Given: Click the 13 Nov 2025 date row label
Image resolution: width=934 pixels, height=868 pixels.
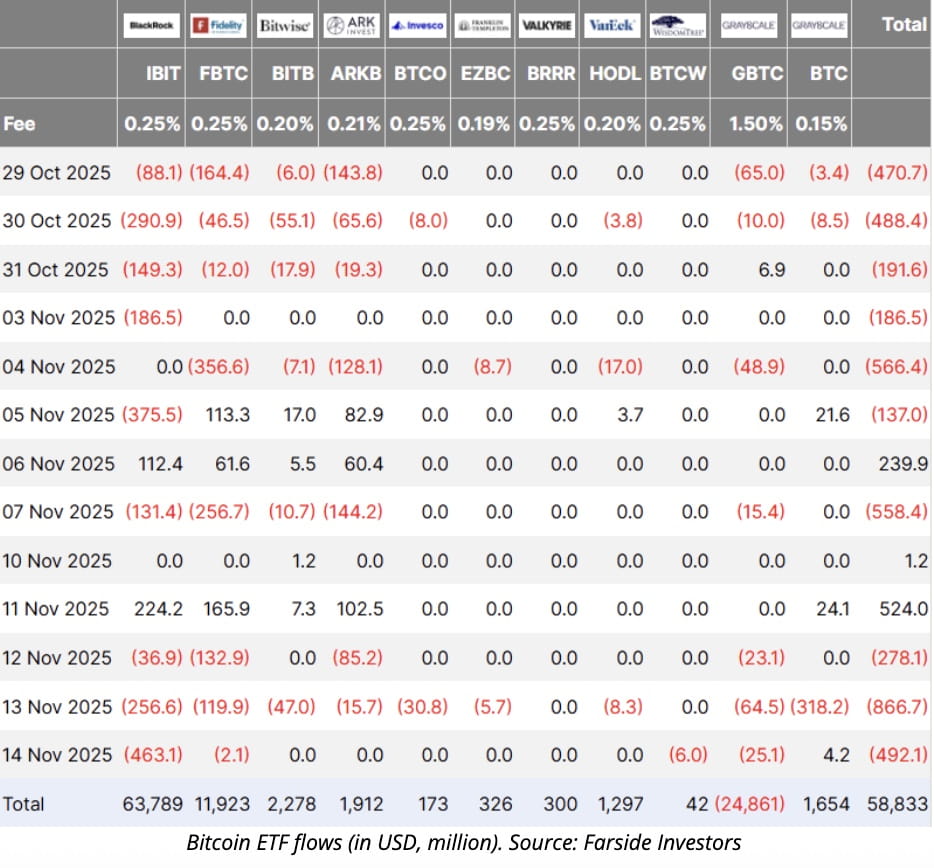Looking at the screenshot, I should 57,706.
